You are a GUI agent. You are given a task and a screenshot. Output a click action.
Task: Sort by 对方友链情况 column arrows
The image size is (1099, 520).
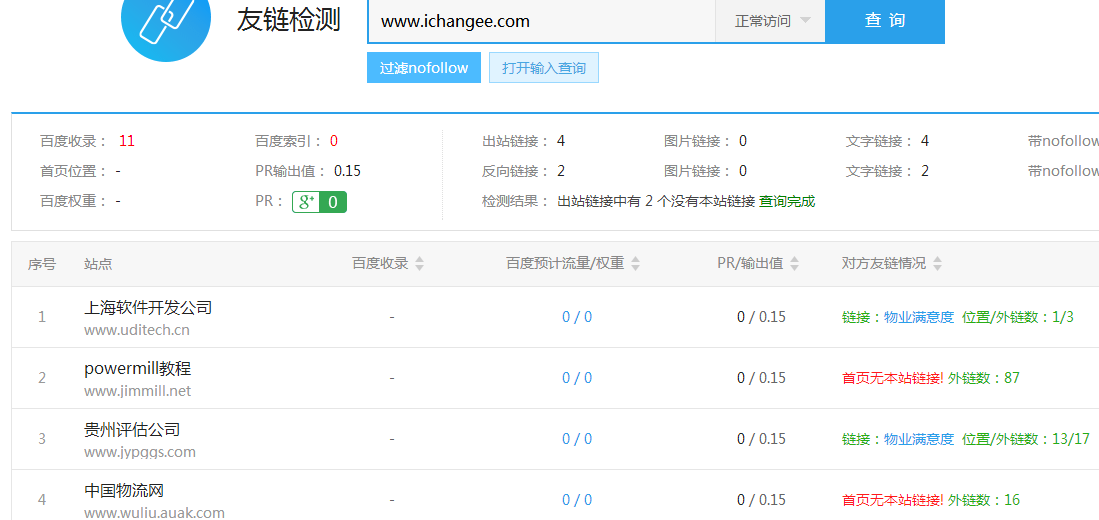click(937, 264)
